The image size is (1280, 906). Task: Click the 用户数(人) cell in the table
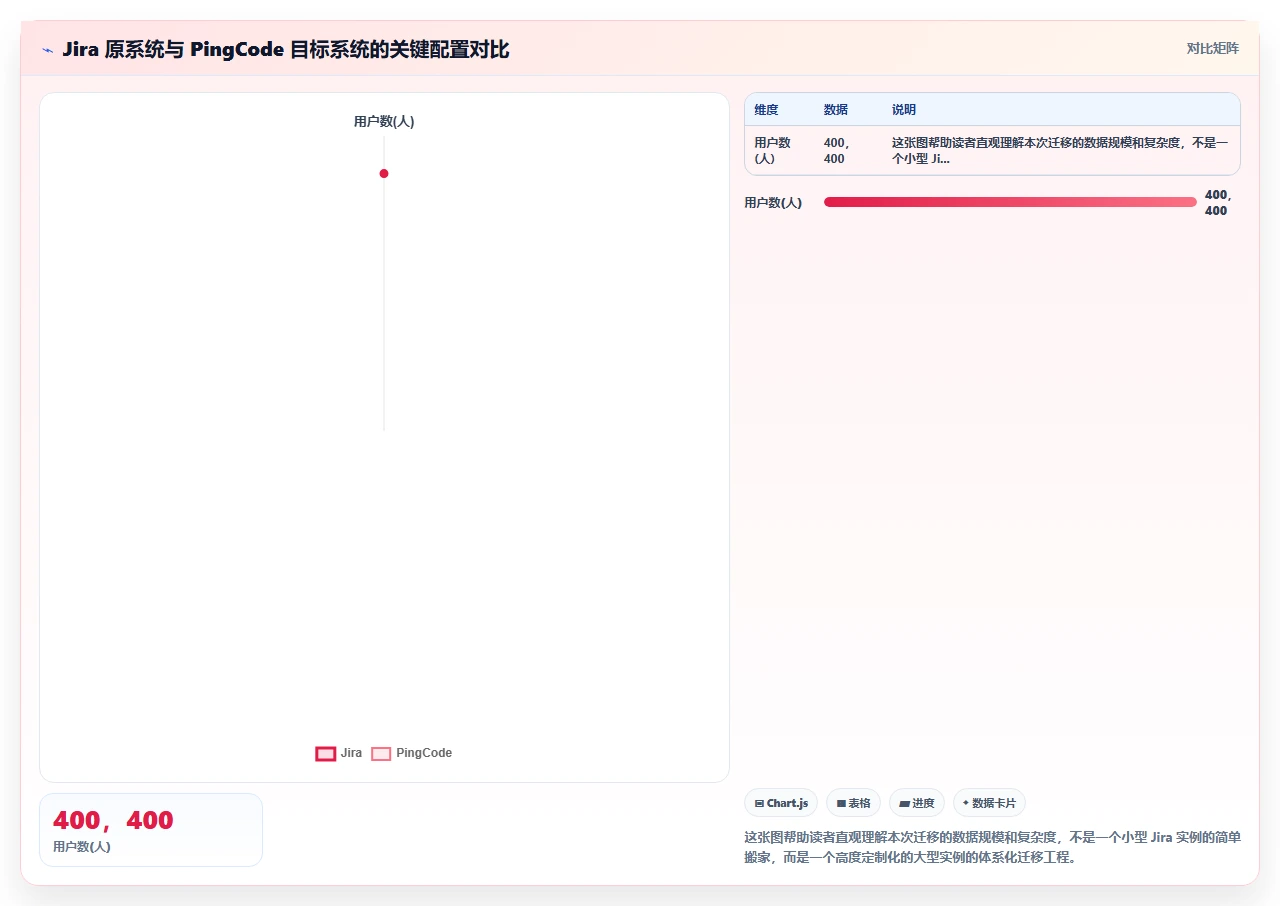click(x=772, y=151)
